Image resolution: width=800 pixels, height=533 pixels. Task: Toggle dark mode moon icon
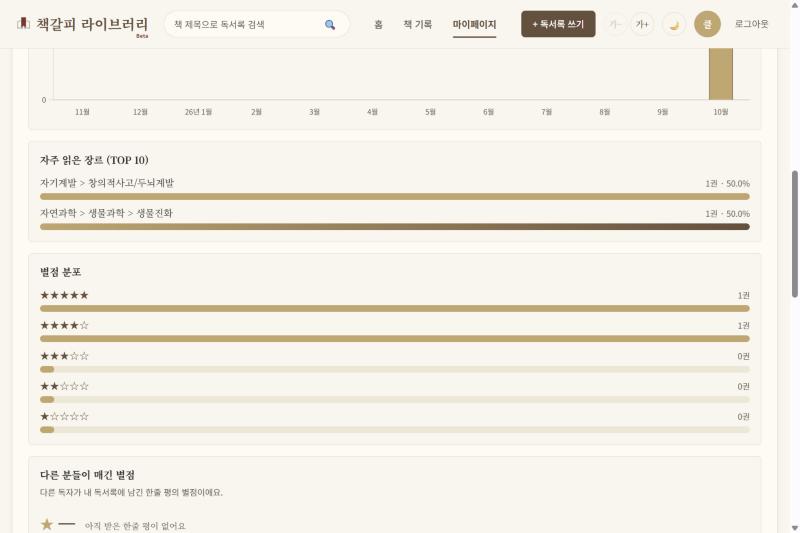(x=674, y=24)
